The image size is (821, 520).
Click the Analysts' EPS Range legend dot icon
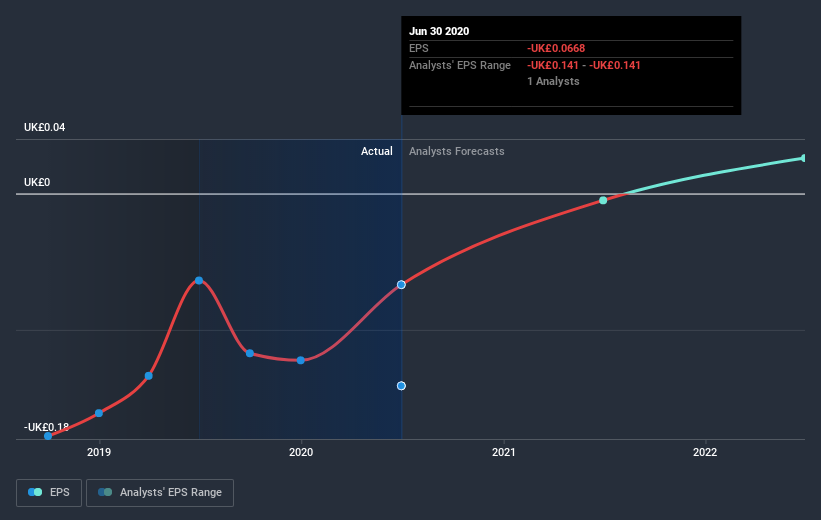pos(105,492)
